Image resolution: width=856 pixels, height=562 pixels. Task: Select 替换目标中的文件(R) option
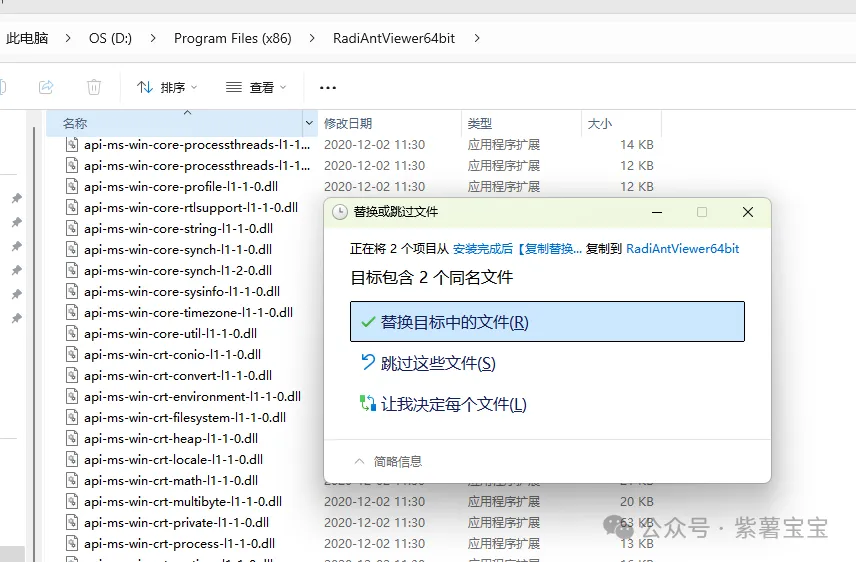(x=547, y=322)
